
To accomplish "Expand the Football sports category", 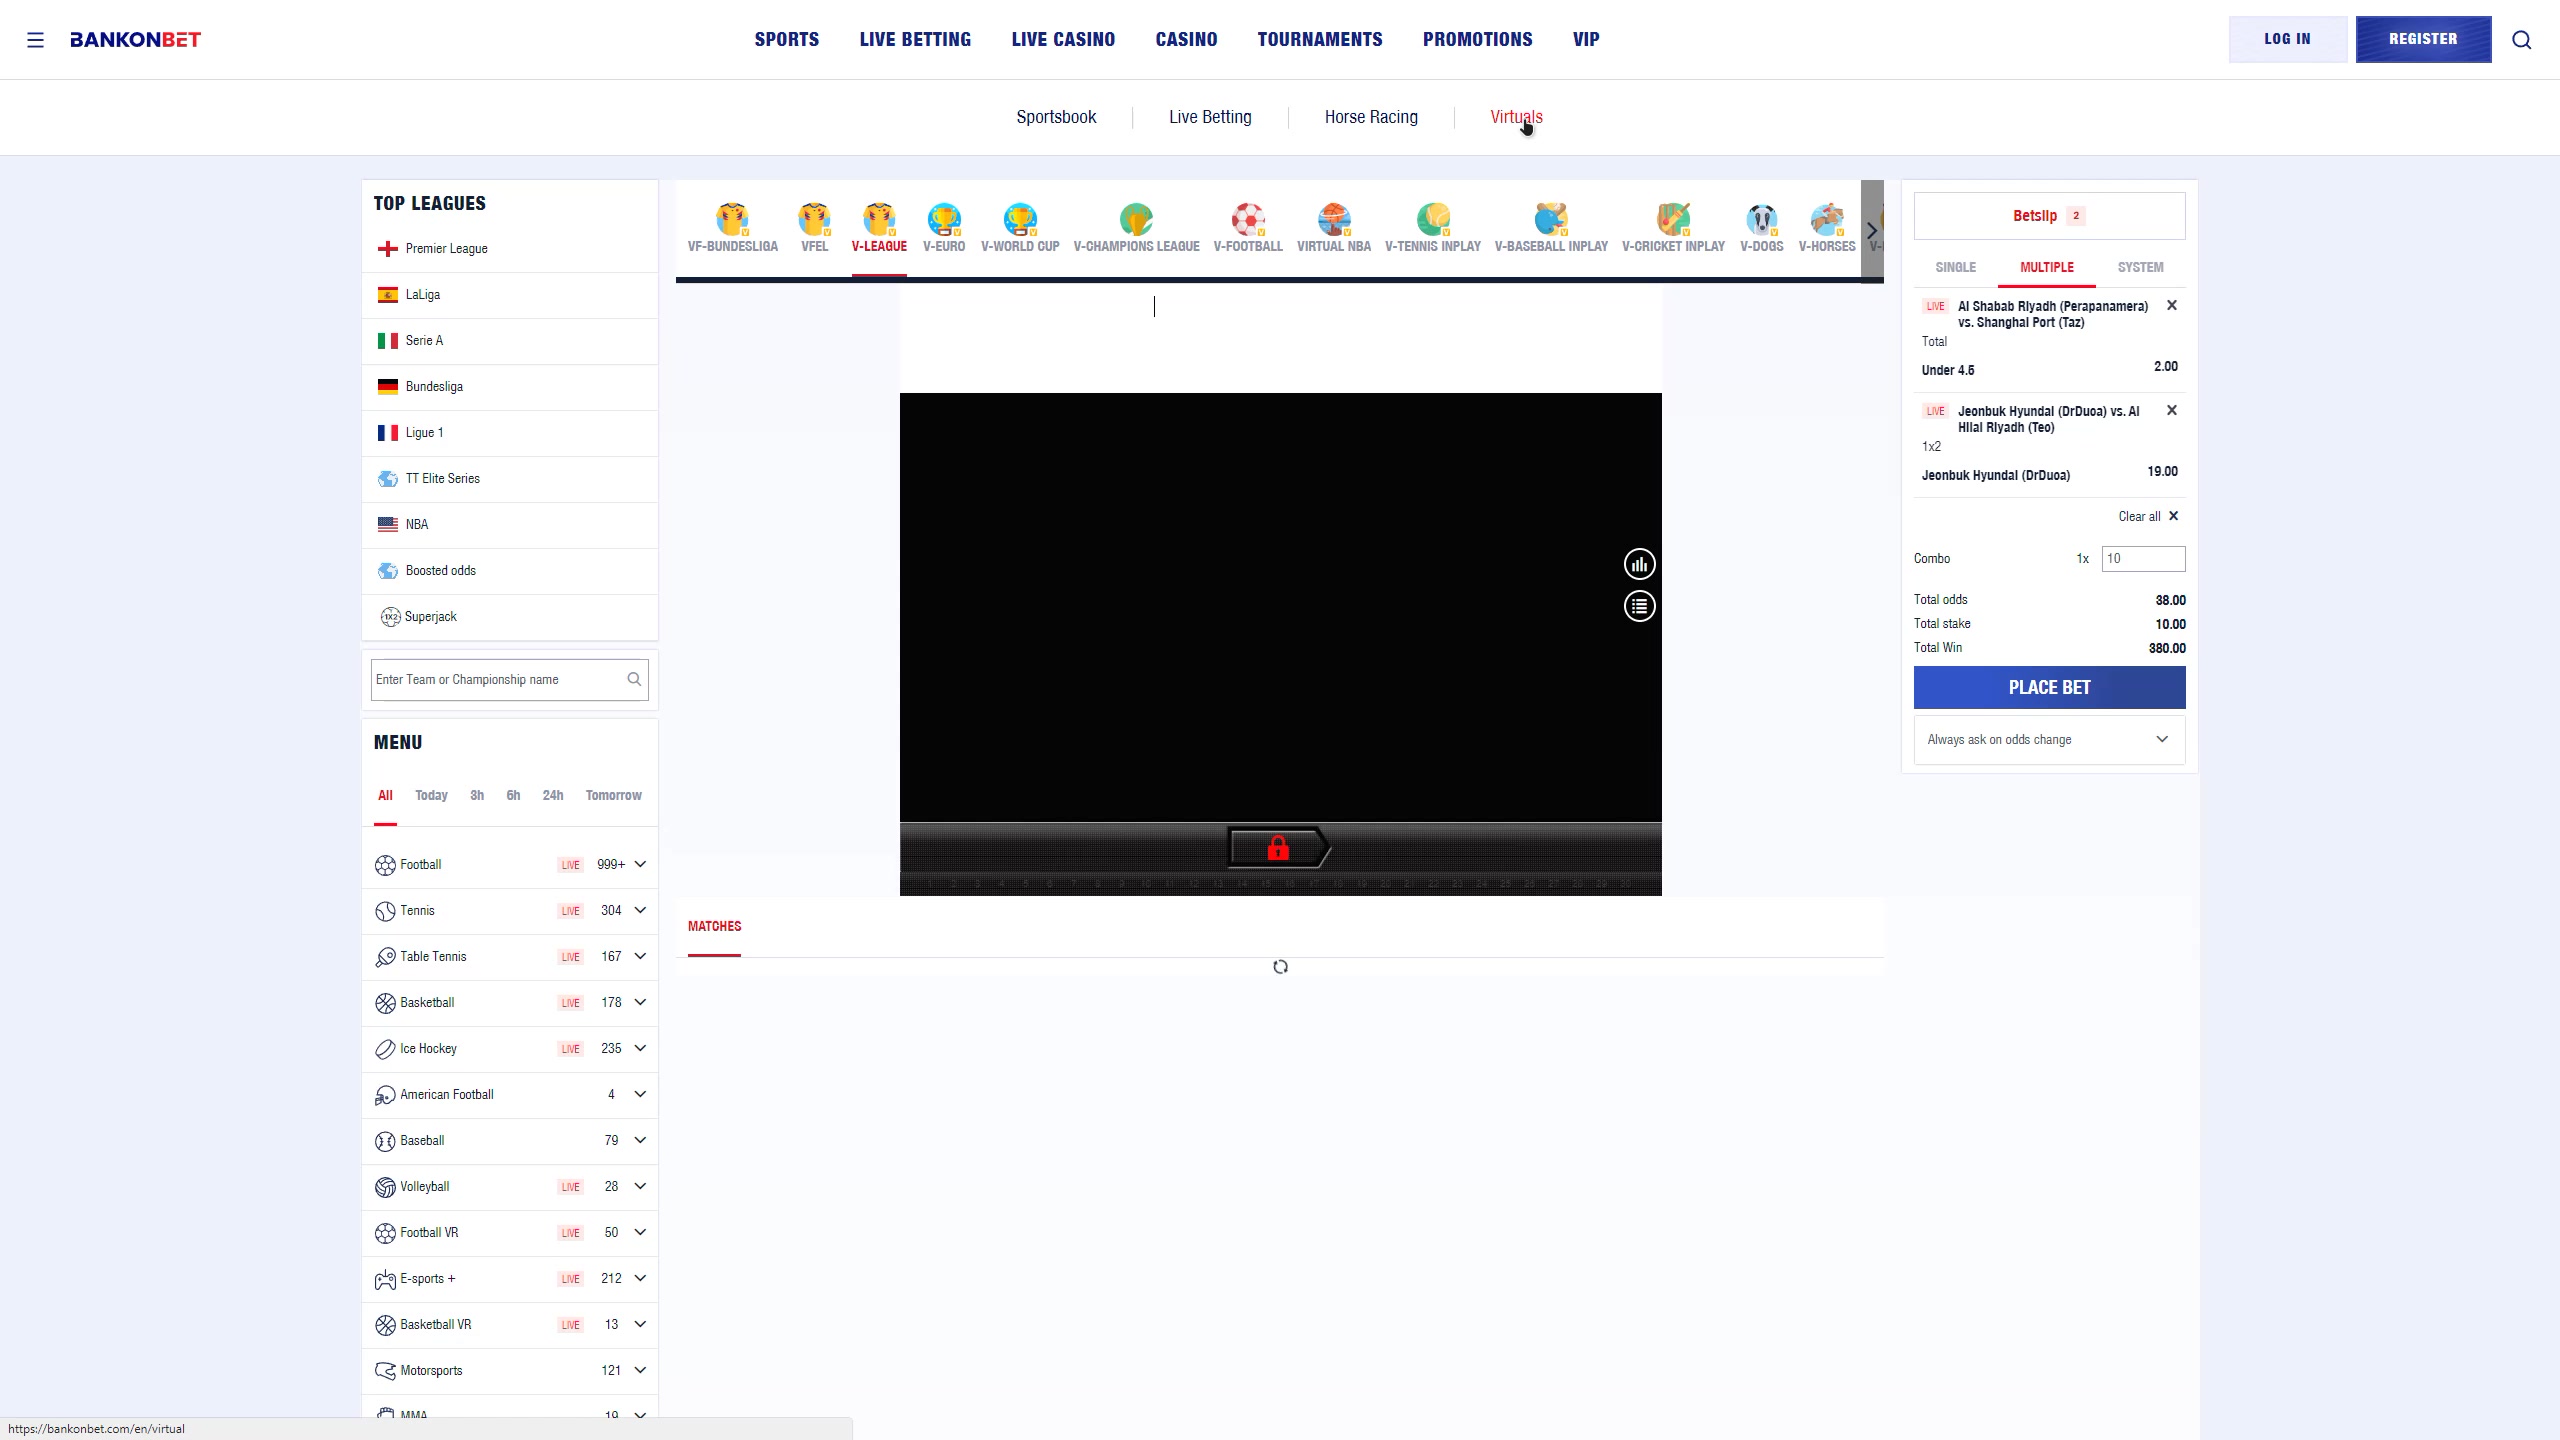I will coord(640,865).
